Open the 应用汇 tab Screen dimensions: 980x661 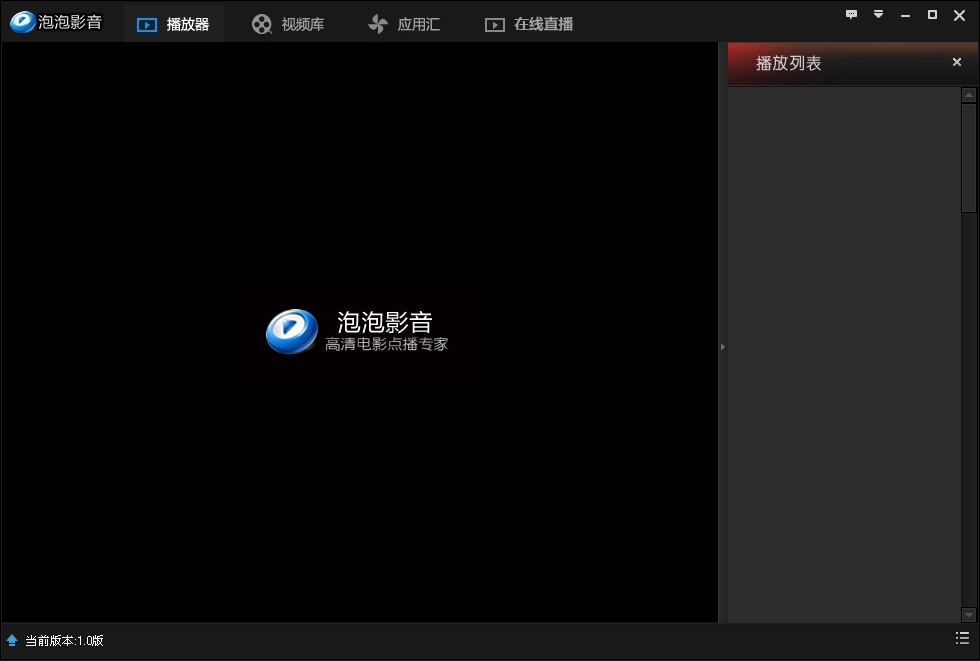(x=404, y=24)
